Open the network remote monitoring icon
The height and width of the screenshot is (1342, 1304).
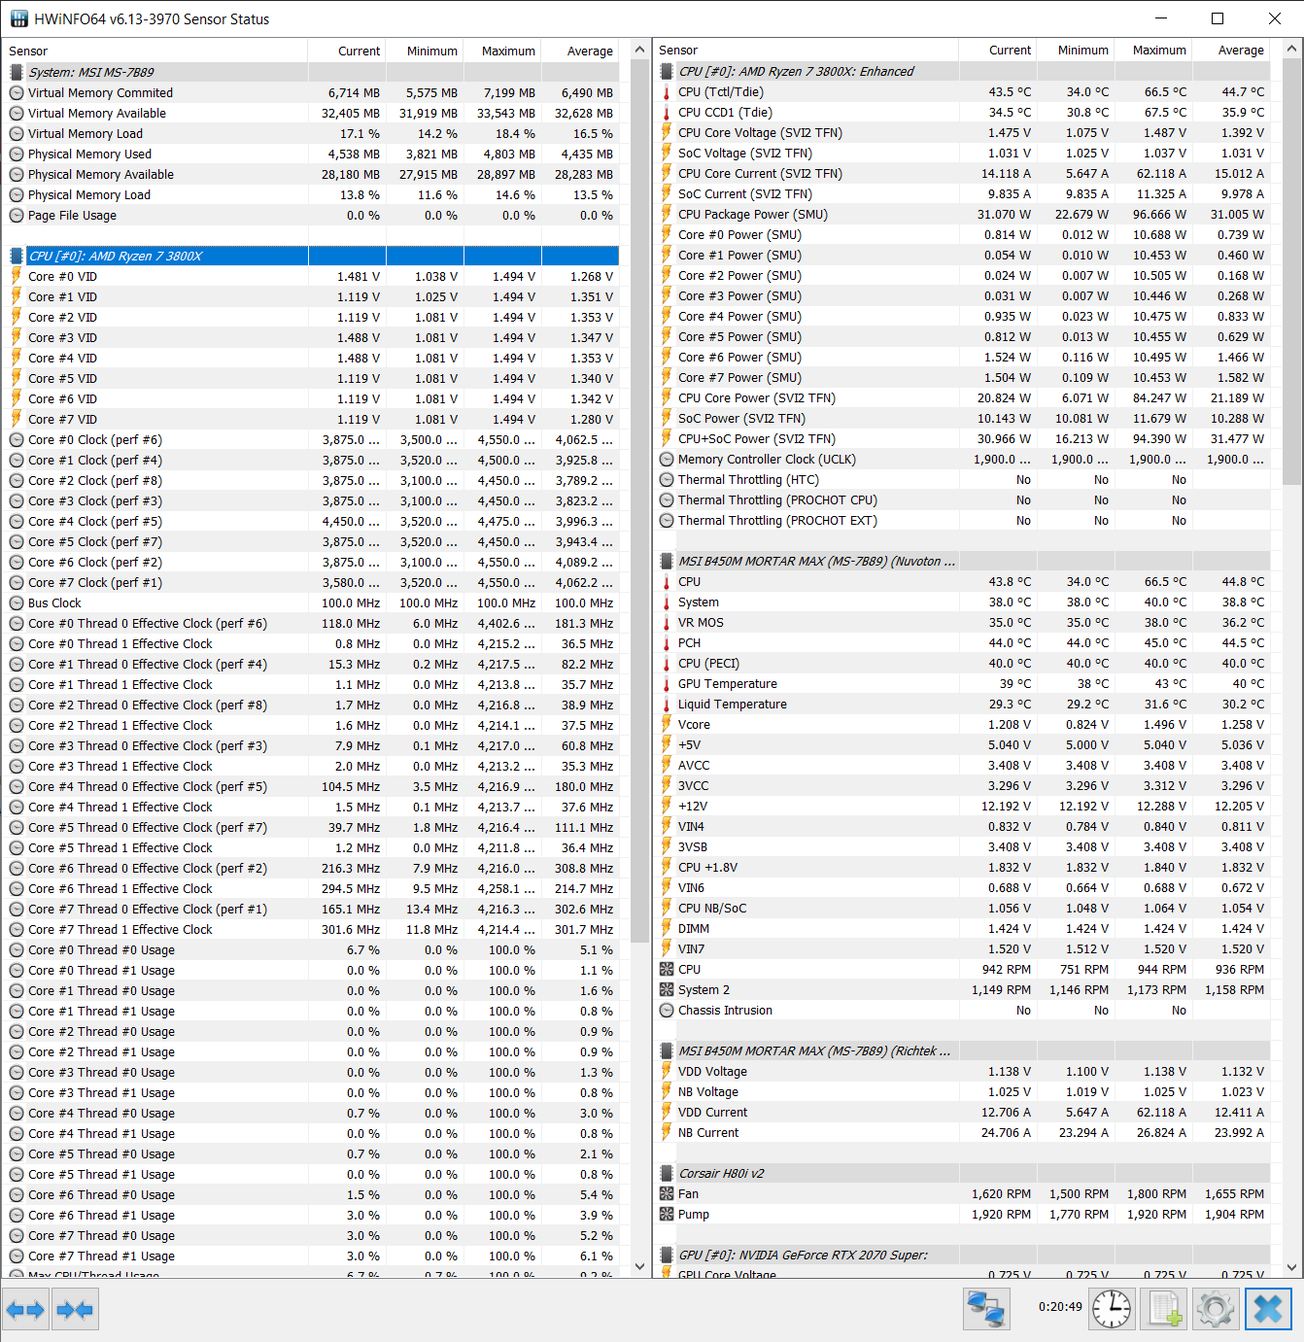986,1309
